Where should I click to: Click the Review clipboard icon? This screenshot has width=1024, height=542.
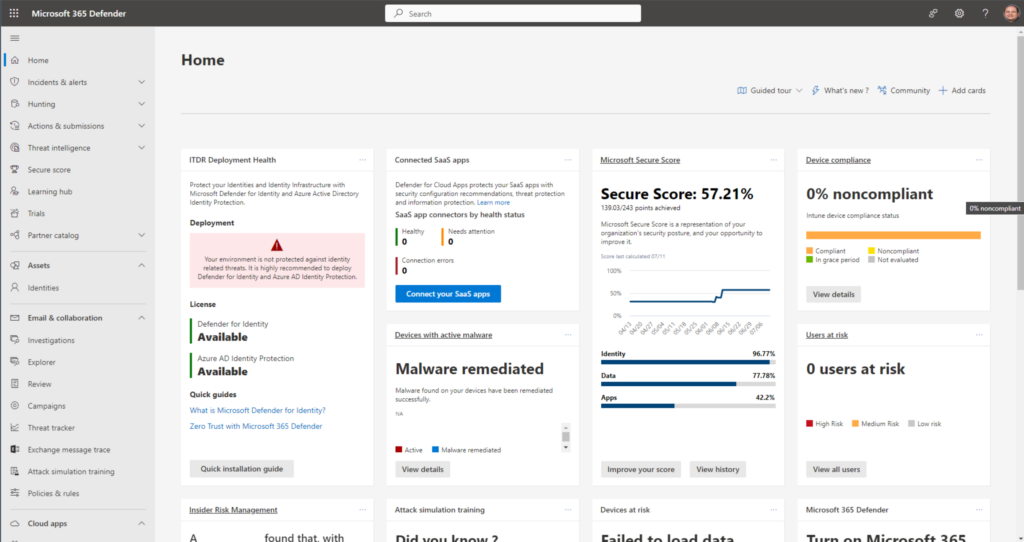(x=14, y=383)
